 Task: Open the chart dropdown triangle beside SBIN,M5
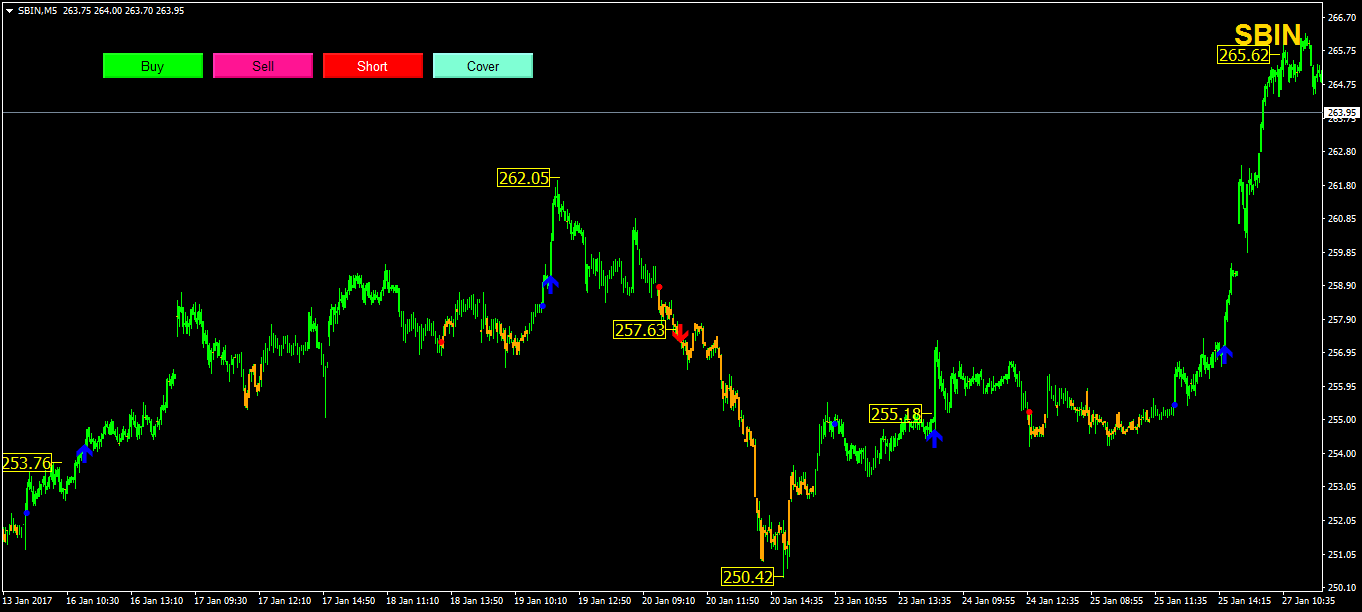tap(9, 10)
